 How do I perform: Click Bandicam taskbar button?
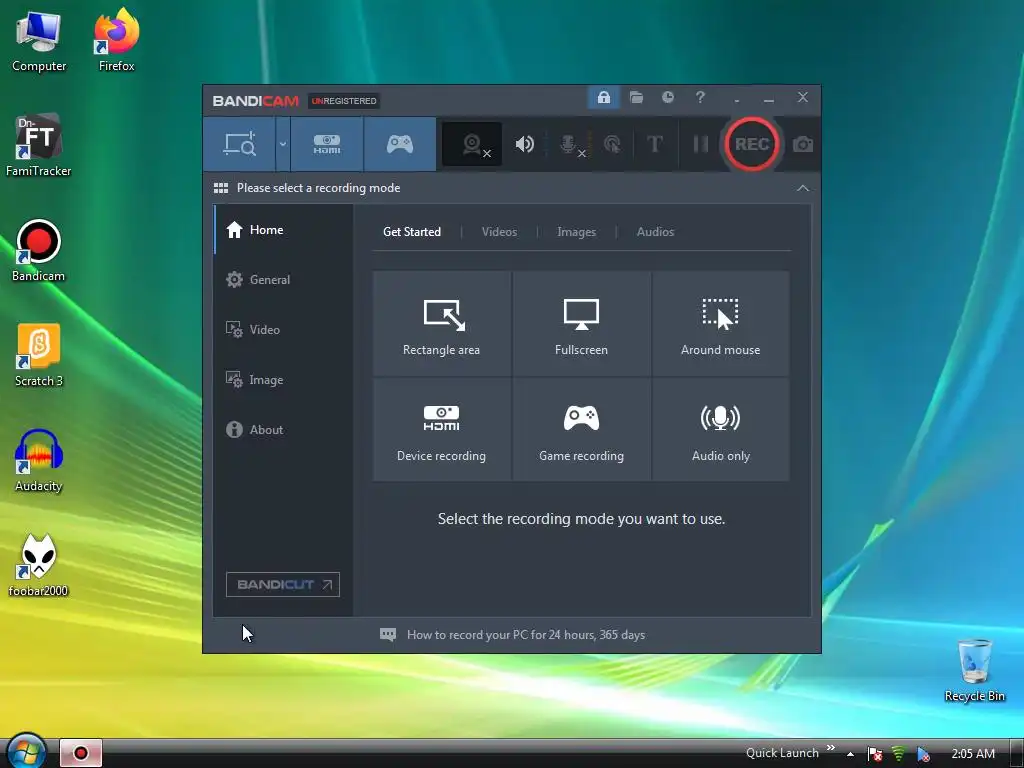tap(81, 753)
